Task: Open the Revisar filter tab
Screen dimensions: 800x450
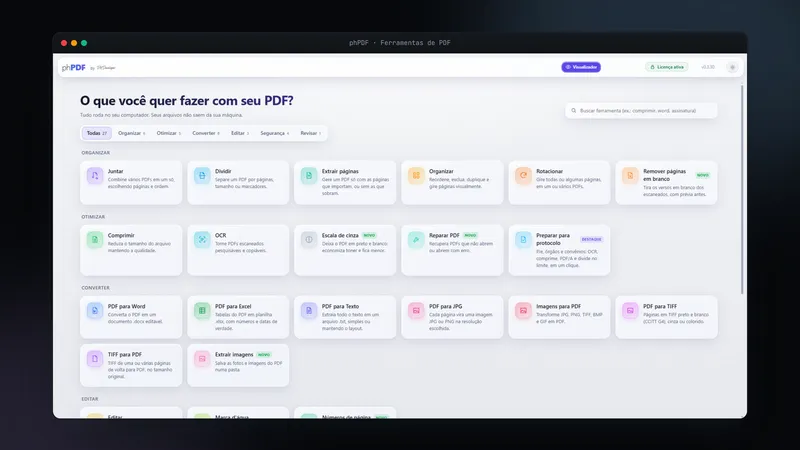Action: point(310,133)
